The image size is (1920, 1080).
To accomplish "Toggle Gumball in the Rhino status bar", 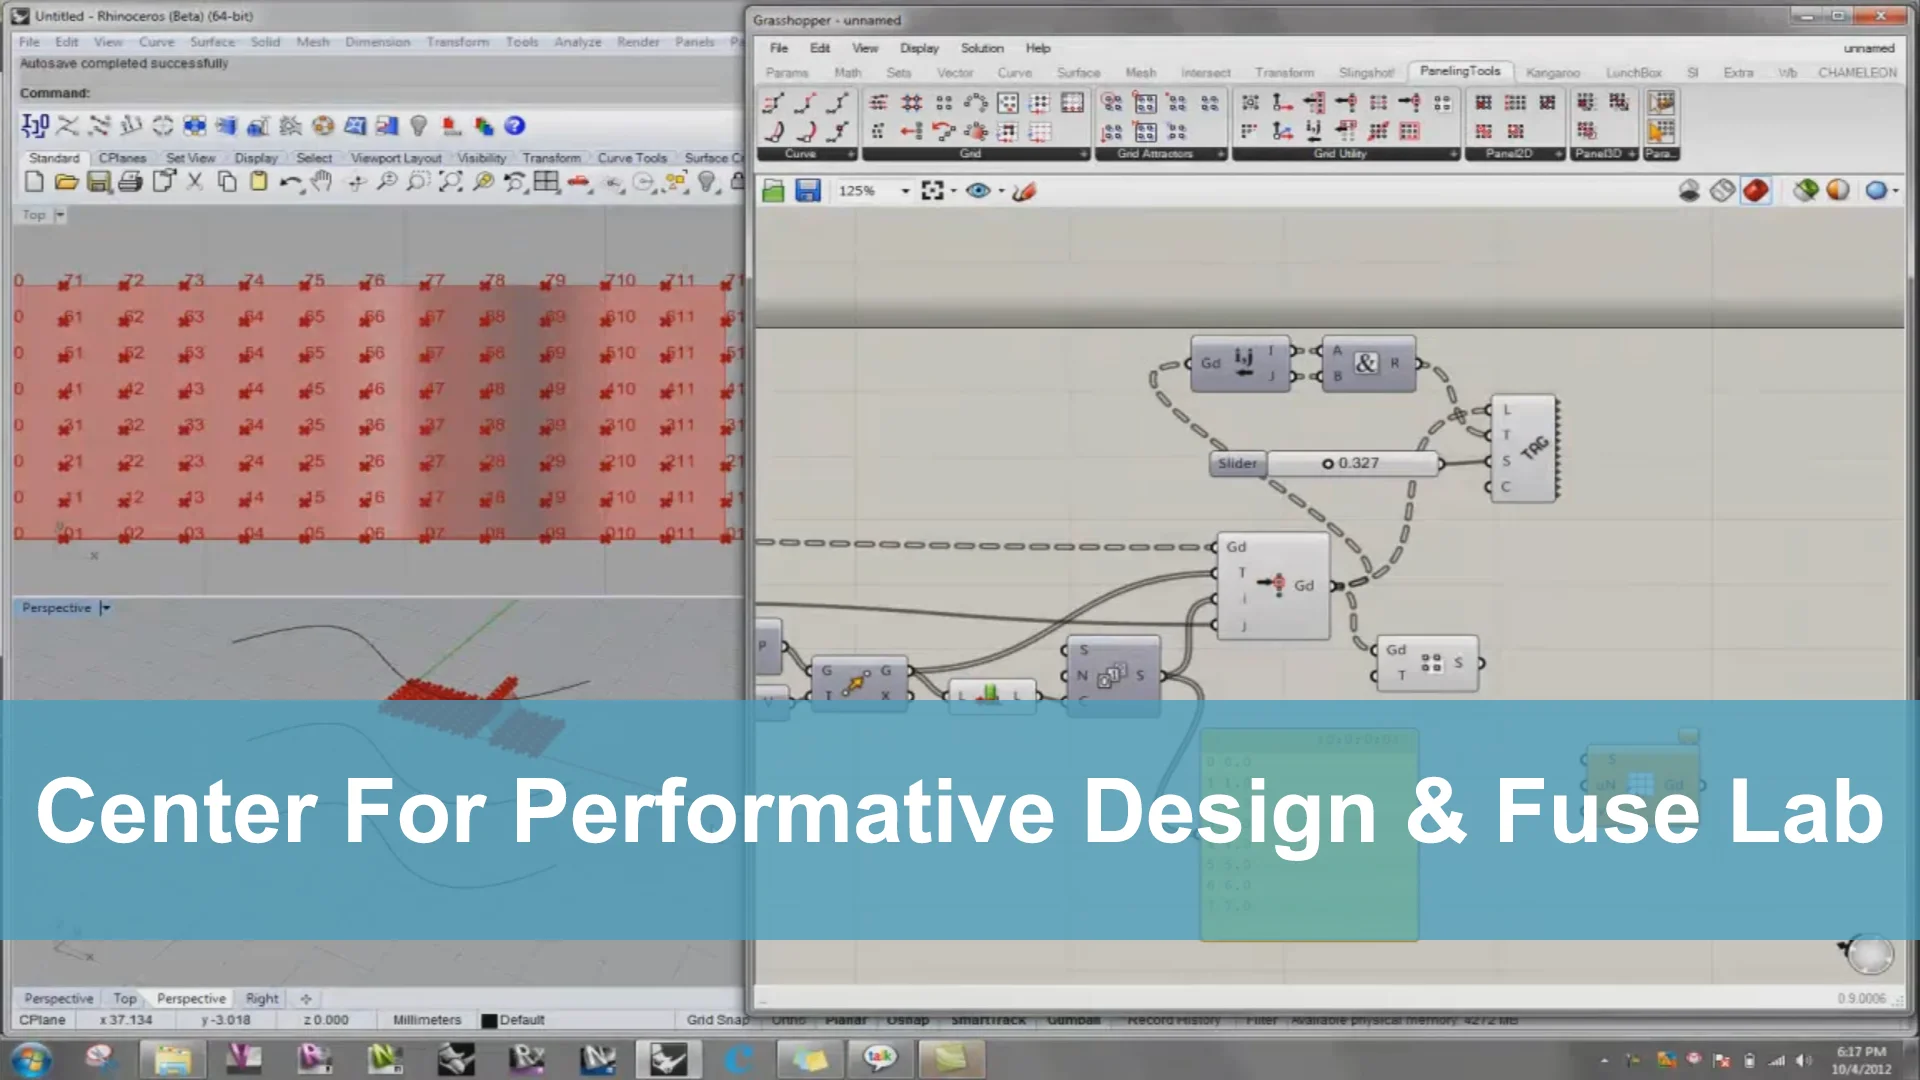I will click(1071, 1019).
